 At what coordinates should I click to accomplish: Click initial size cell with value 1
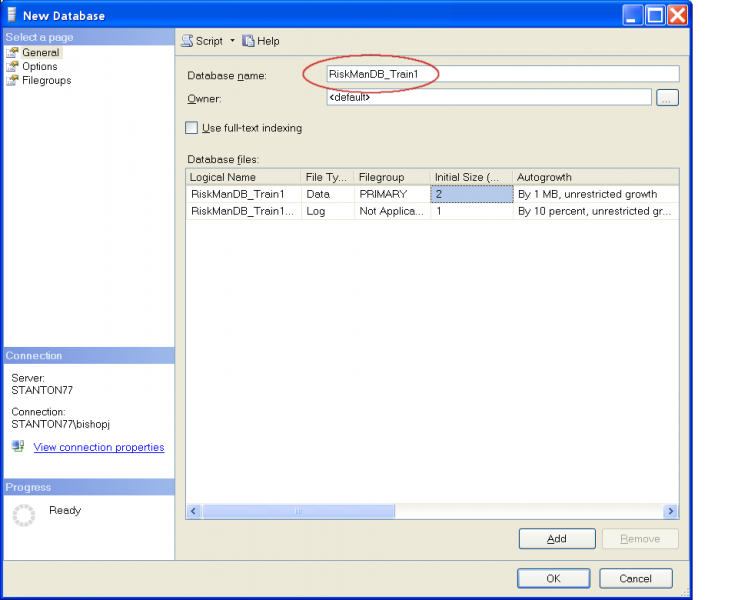(472, 211)
